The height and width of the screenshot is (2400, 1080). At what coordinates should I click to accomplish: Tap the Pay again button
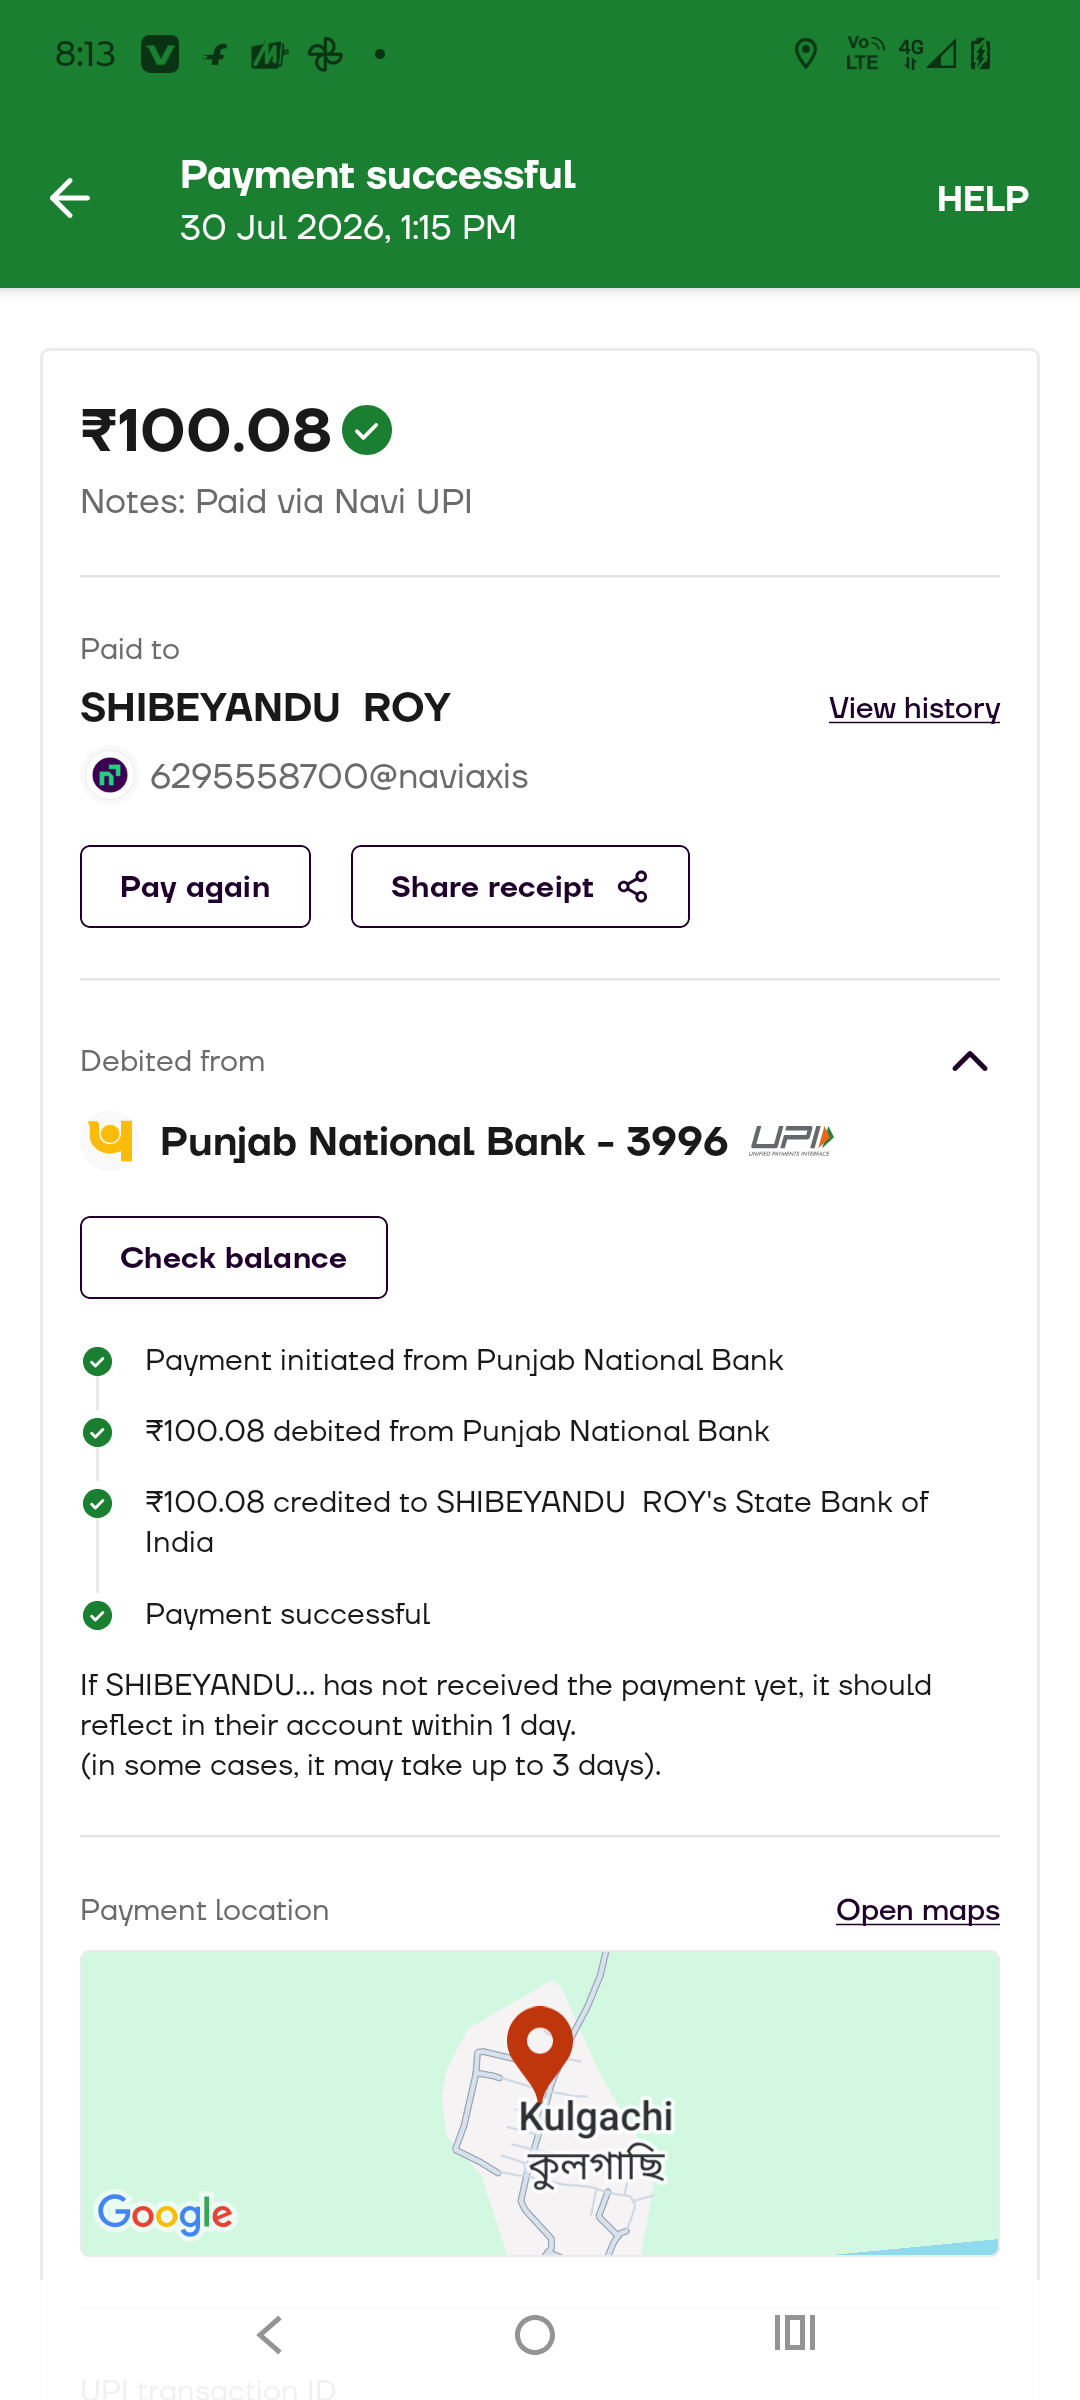coord(195,887)
